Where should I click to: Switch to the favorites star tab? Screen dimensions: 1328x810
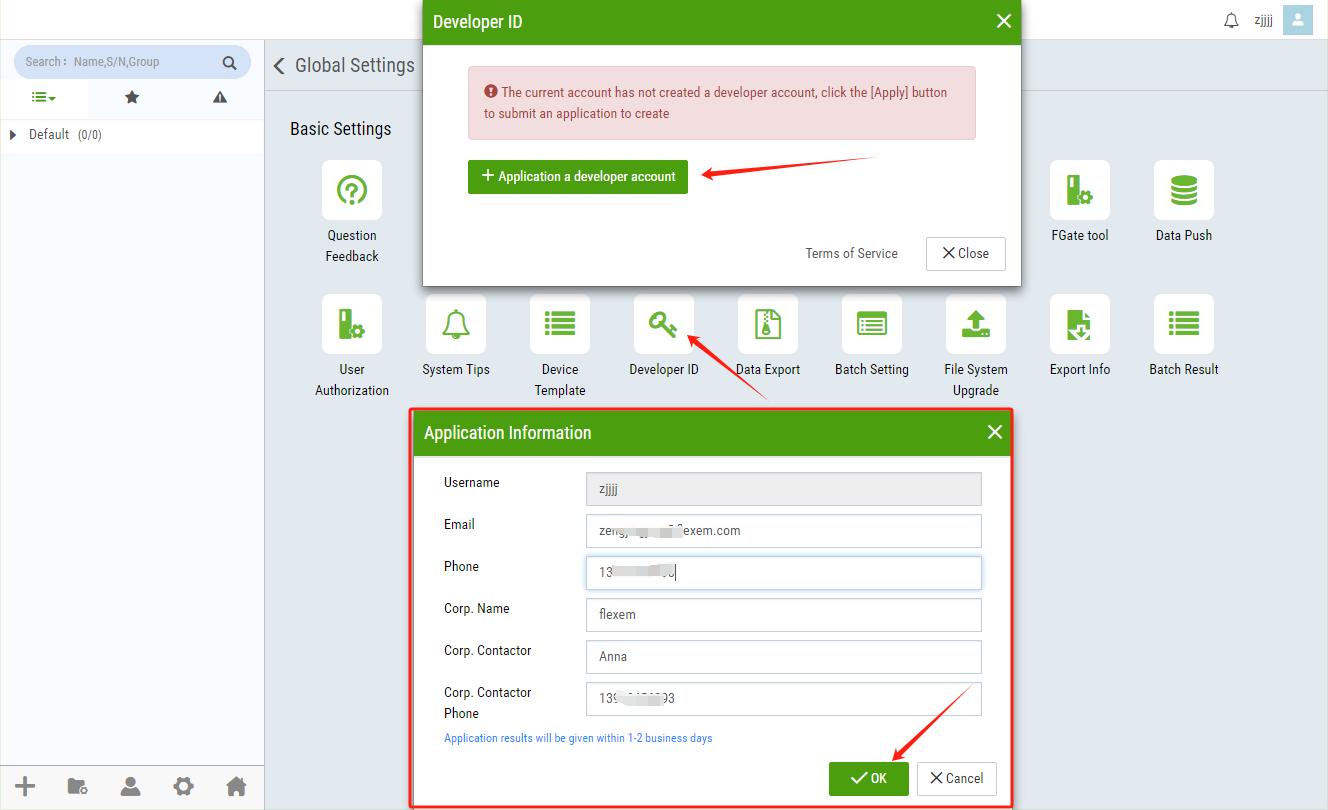pyautogui.click(x=132, y=97)
